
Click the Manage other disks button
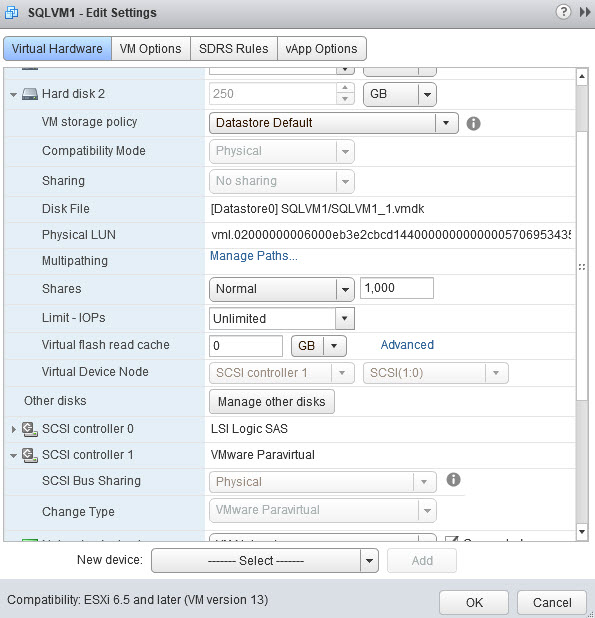coord(271,402)
